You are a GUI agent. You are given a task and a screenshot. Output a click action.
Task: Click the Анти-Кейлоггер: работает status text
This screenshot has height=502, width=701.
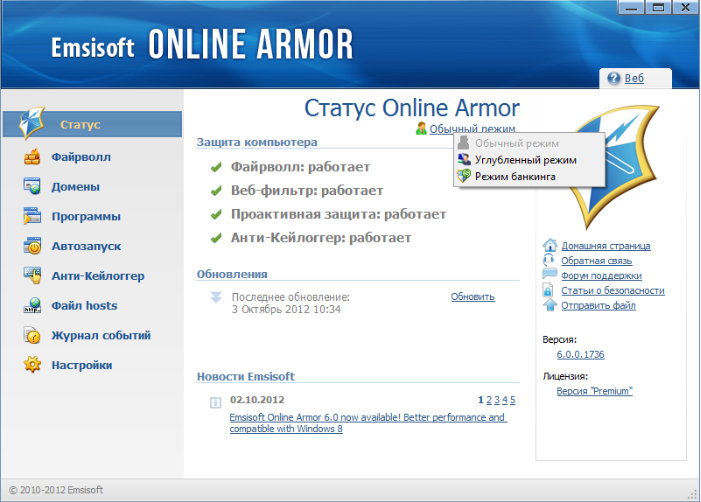pos(321,238)
